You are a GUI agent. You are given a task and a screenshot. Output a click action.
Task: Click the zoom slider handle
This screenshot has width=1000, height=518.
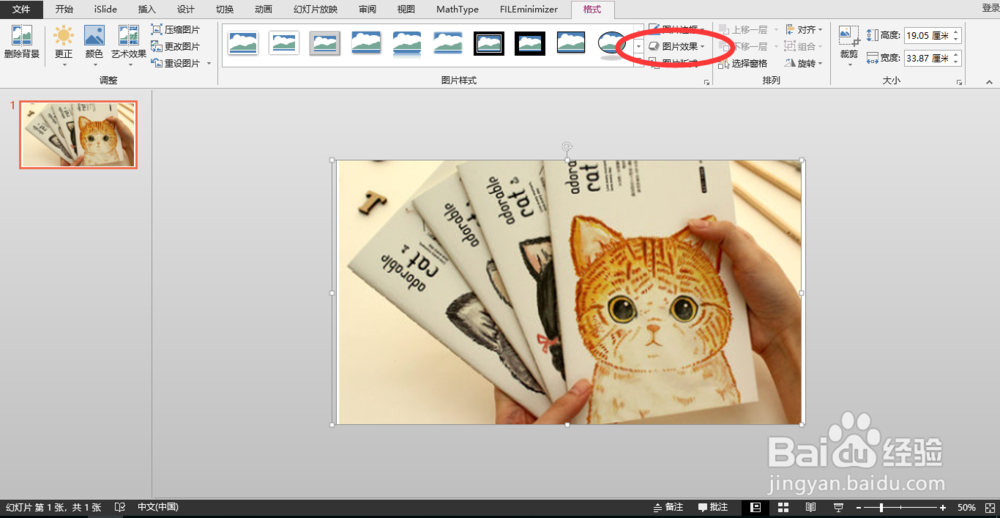pyautogui.click(x=883, y=508)
